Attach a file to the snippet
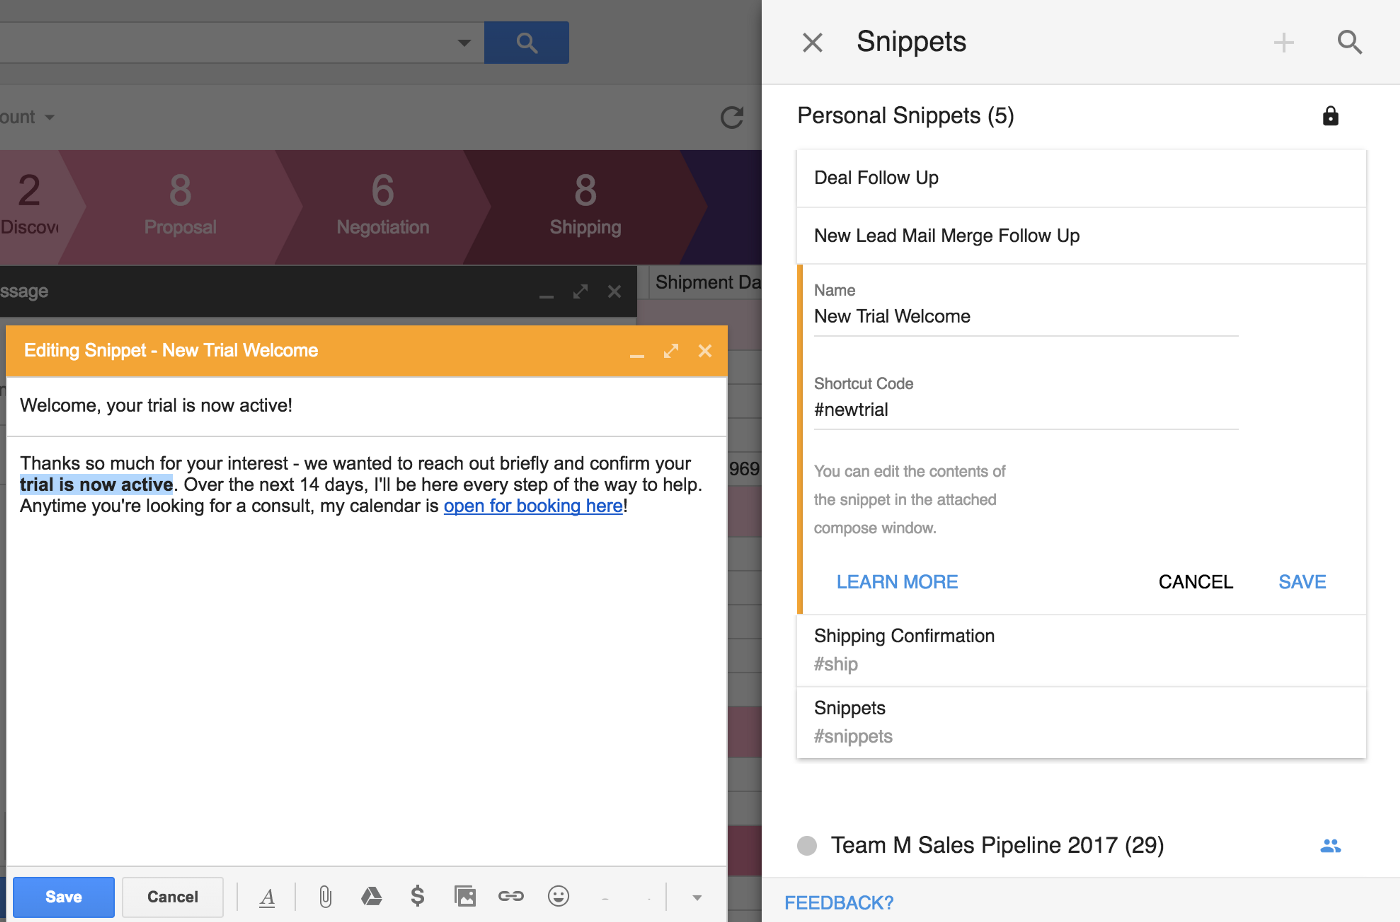Image resolution: width=1400 pixels, height=922 pixels. (x=325, y=896)
